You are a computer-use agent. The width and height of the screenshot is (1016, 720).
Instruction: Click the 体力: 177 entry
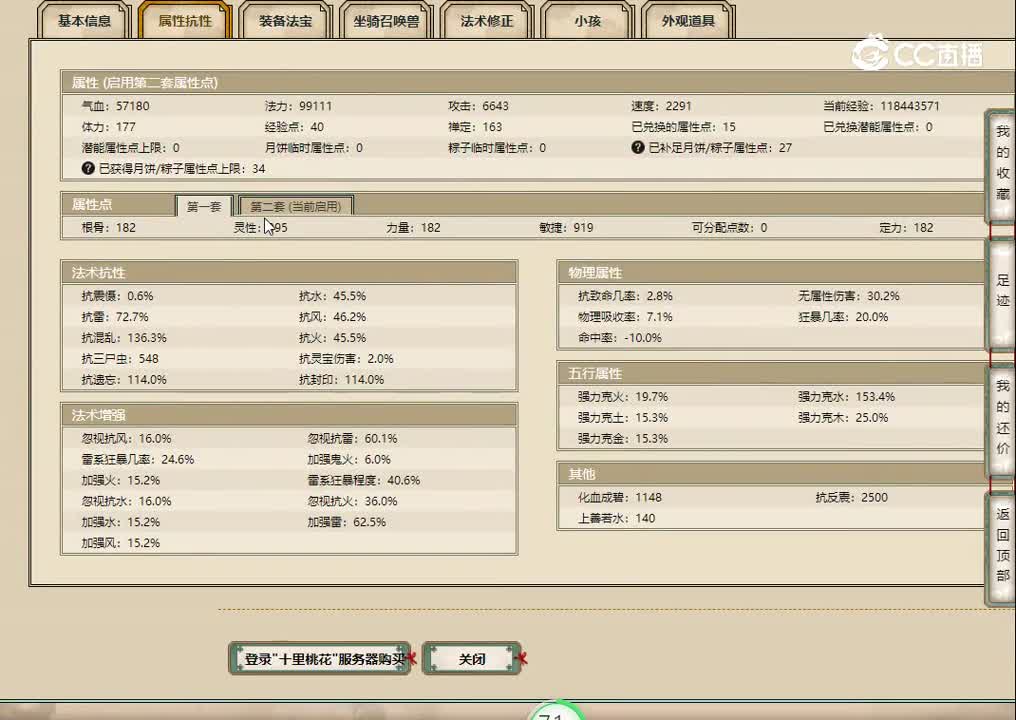point(108,126)
